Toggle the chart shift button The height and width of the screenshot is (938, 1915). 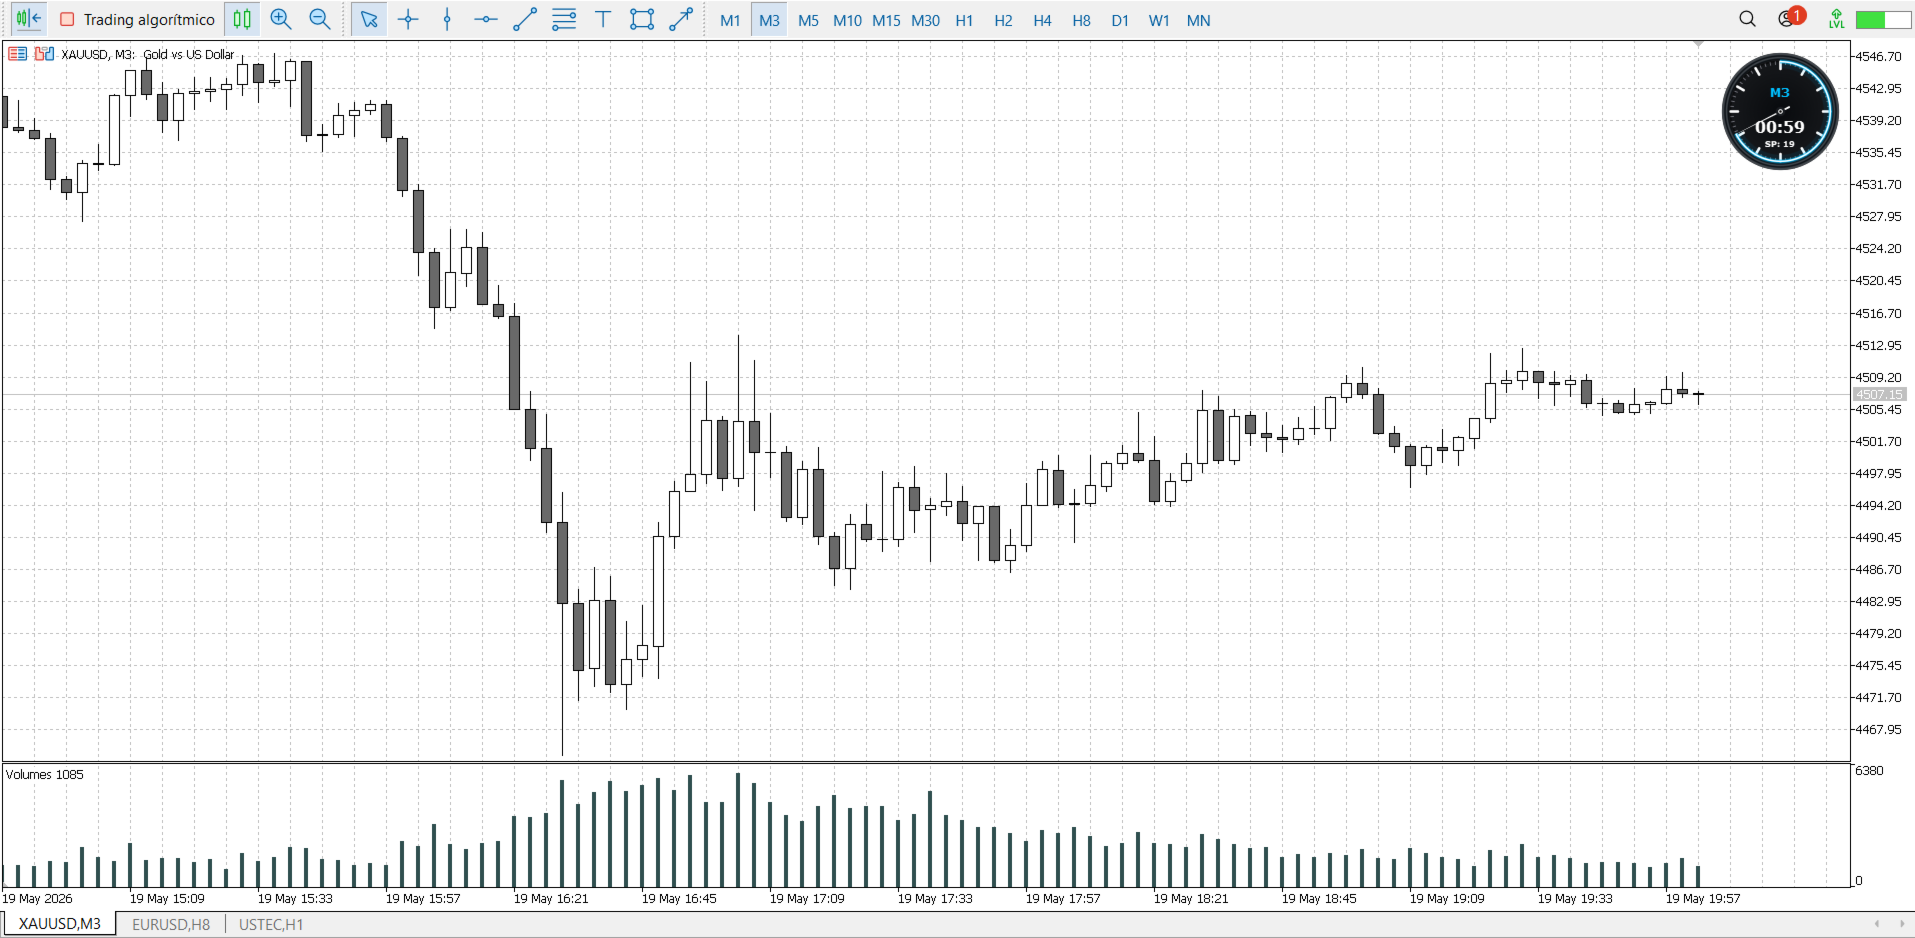28,19
